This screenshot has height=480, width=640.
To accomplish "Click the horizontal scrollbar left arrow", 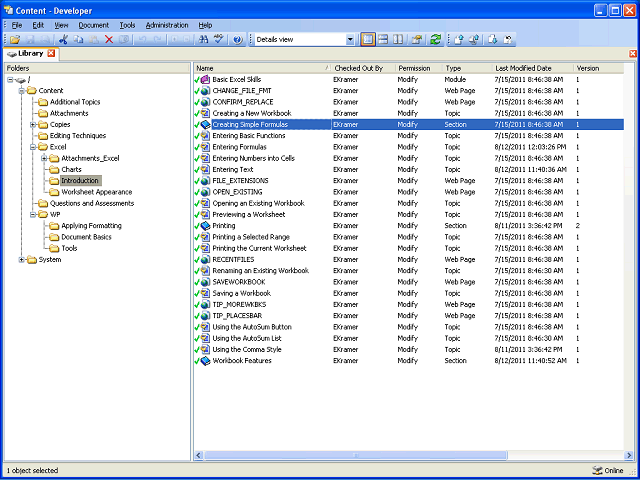I will 199,455.
